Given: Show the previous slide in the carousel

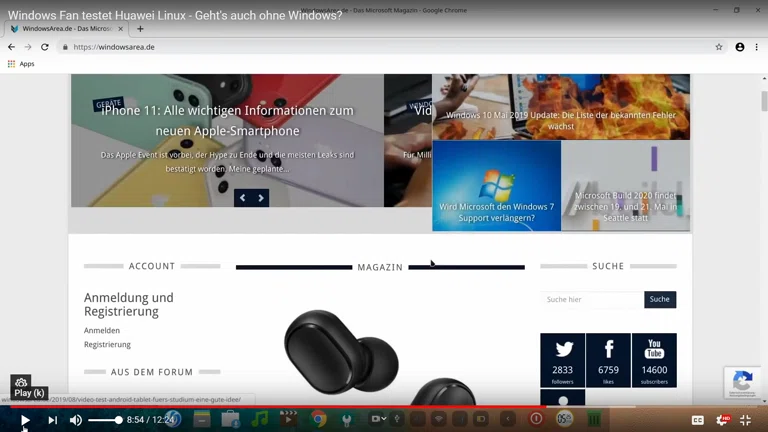Looking at the screenshot, I should tap(242, 198).
